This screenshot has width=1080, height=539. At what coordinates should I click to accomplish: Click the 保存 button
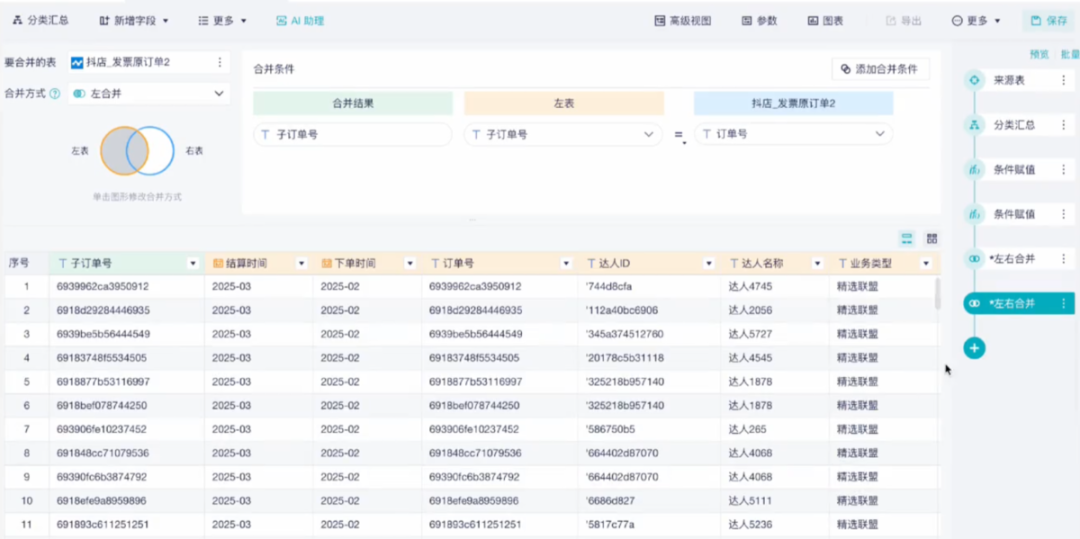[x=1049, y=21]
